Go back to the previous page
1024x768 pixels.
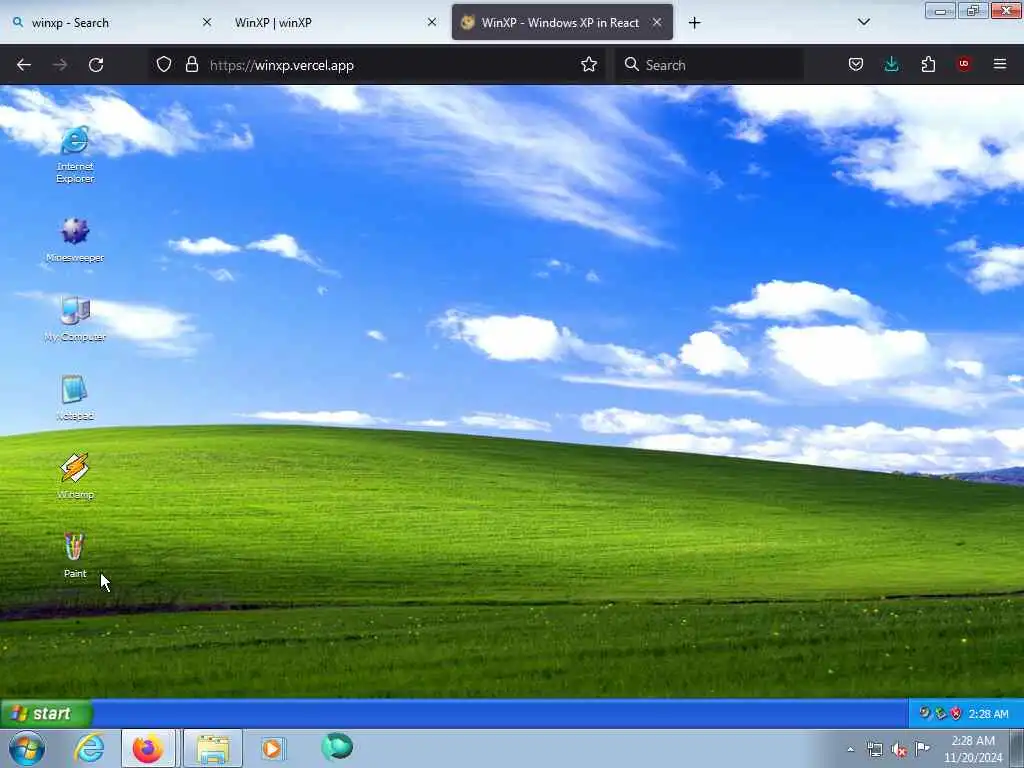(x=24, y=65)
